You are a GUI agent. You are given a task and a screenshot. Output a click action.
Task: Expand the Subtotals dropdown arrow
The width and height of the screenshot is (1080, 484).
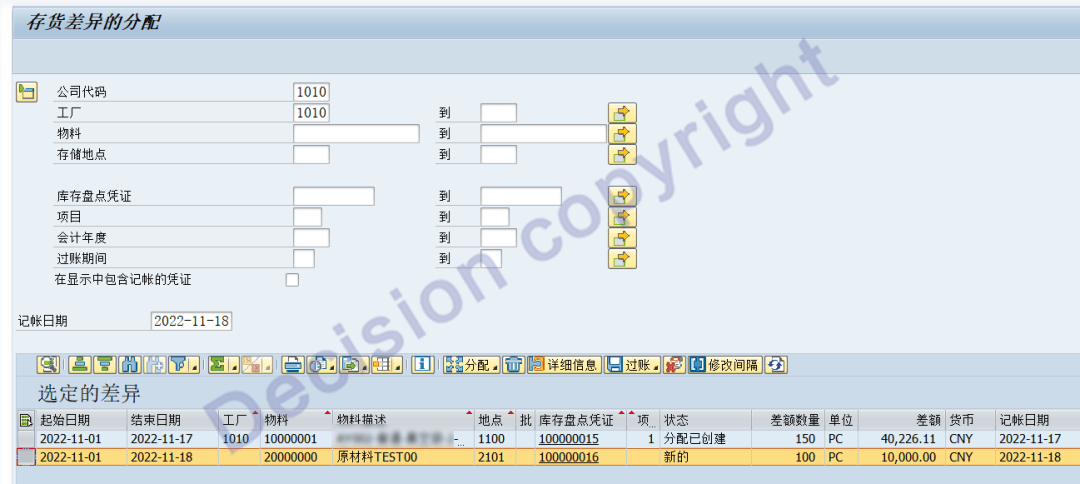click(268, 366)
